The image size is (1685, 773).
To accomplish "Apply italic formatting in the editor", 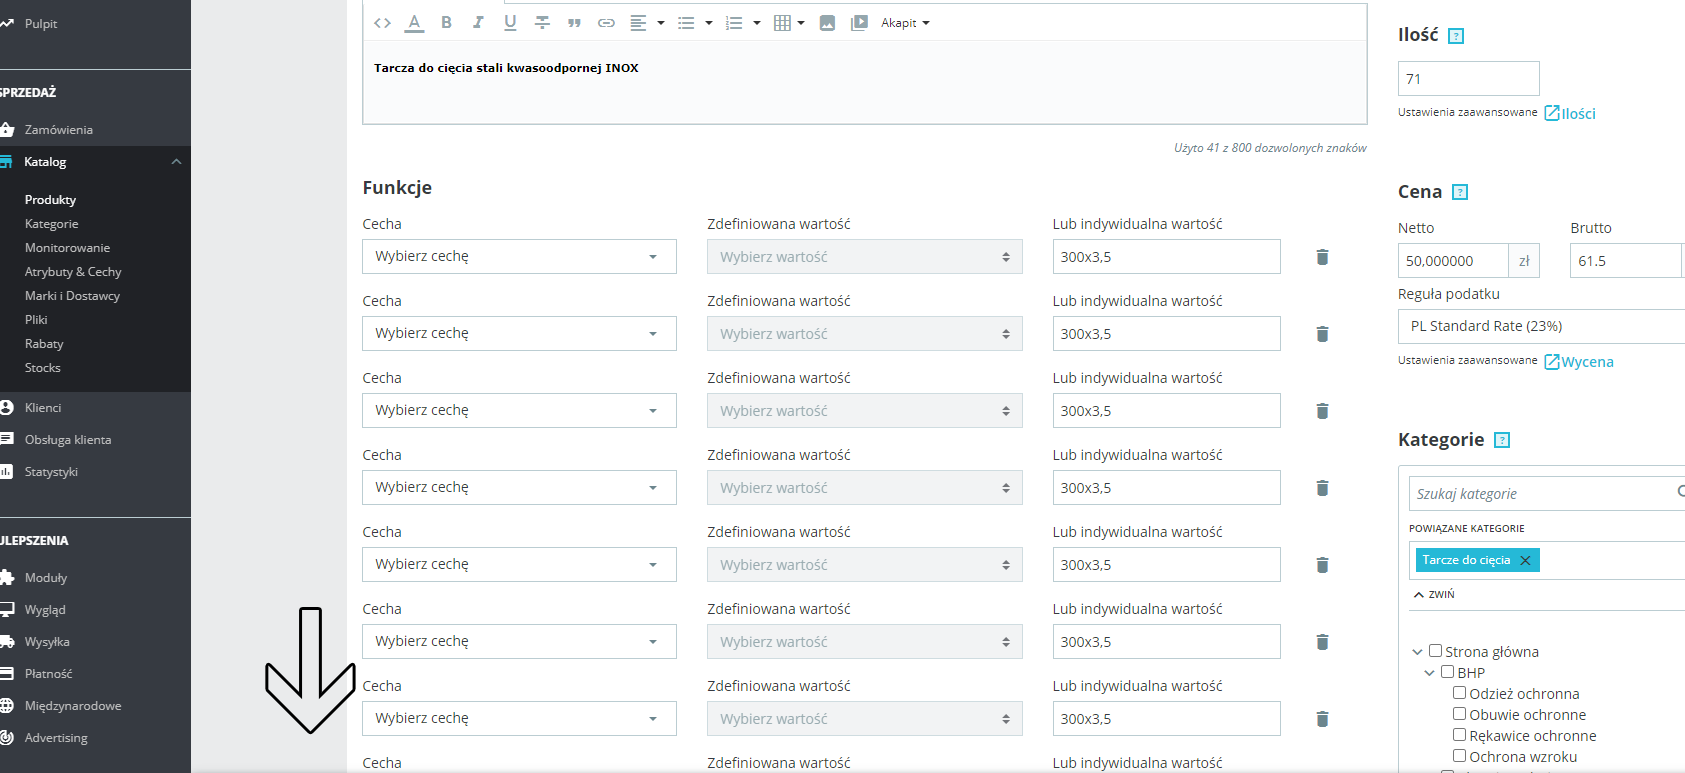I will pyautogui.click(x=478, y=23).
